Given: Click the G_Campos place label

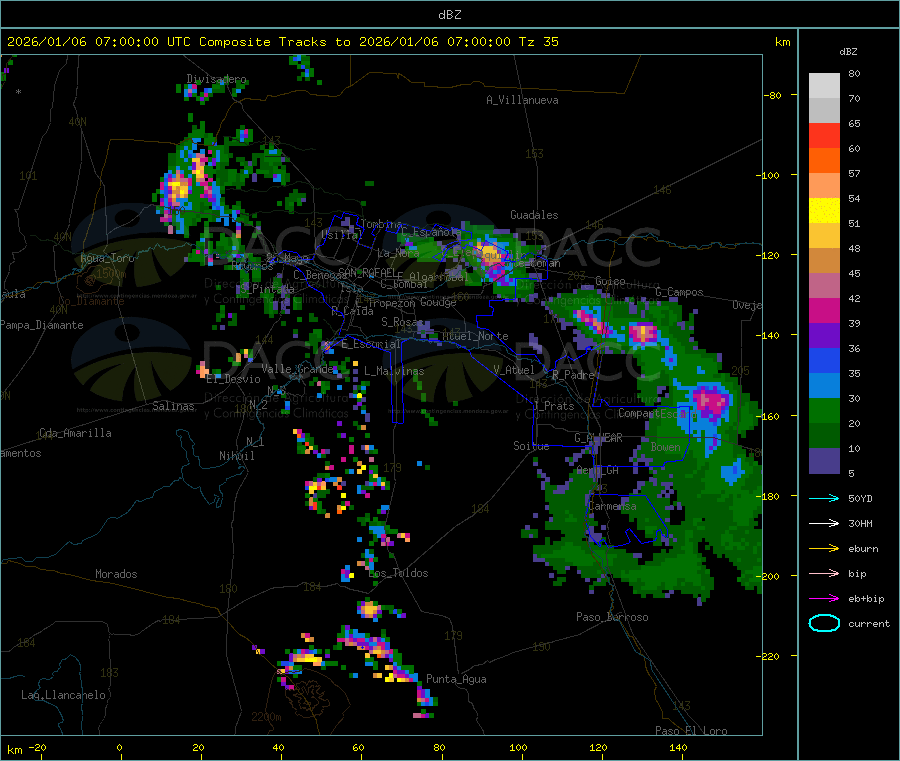Looking at the screenshot, I should coord(680,292).
